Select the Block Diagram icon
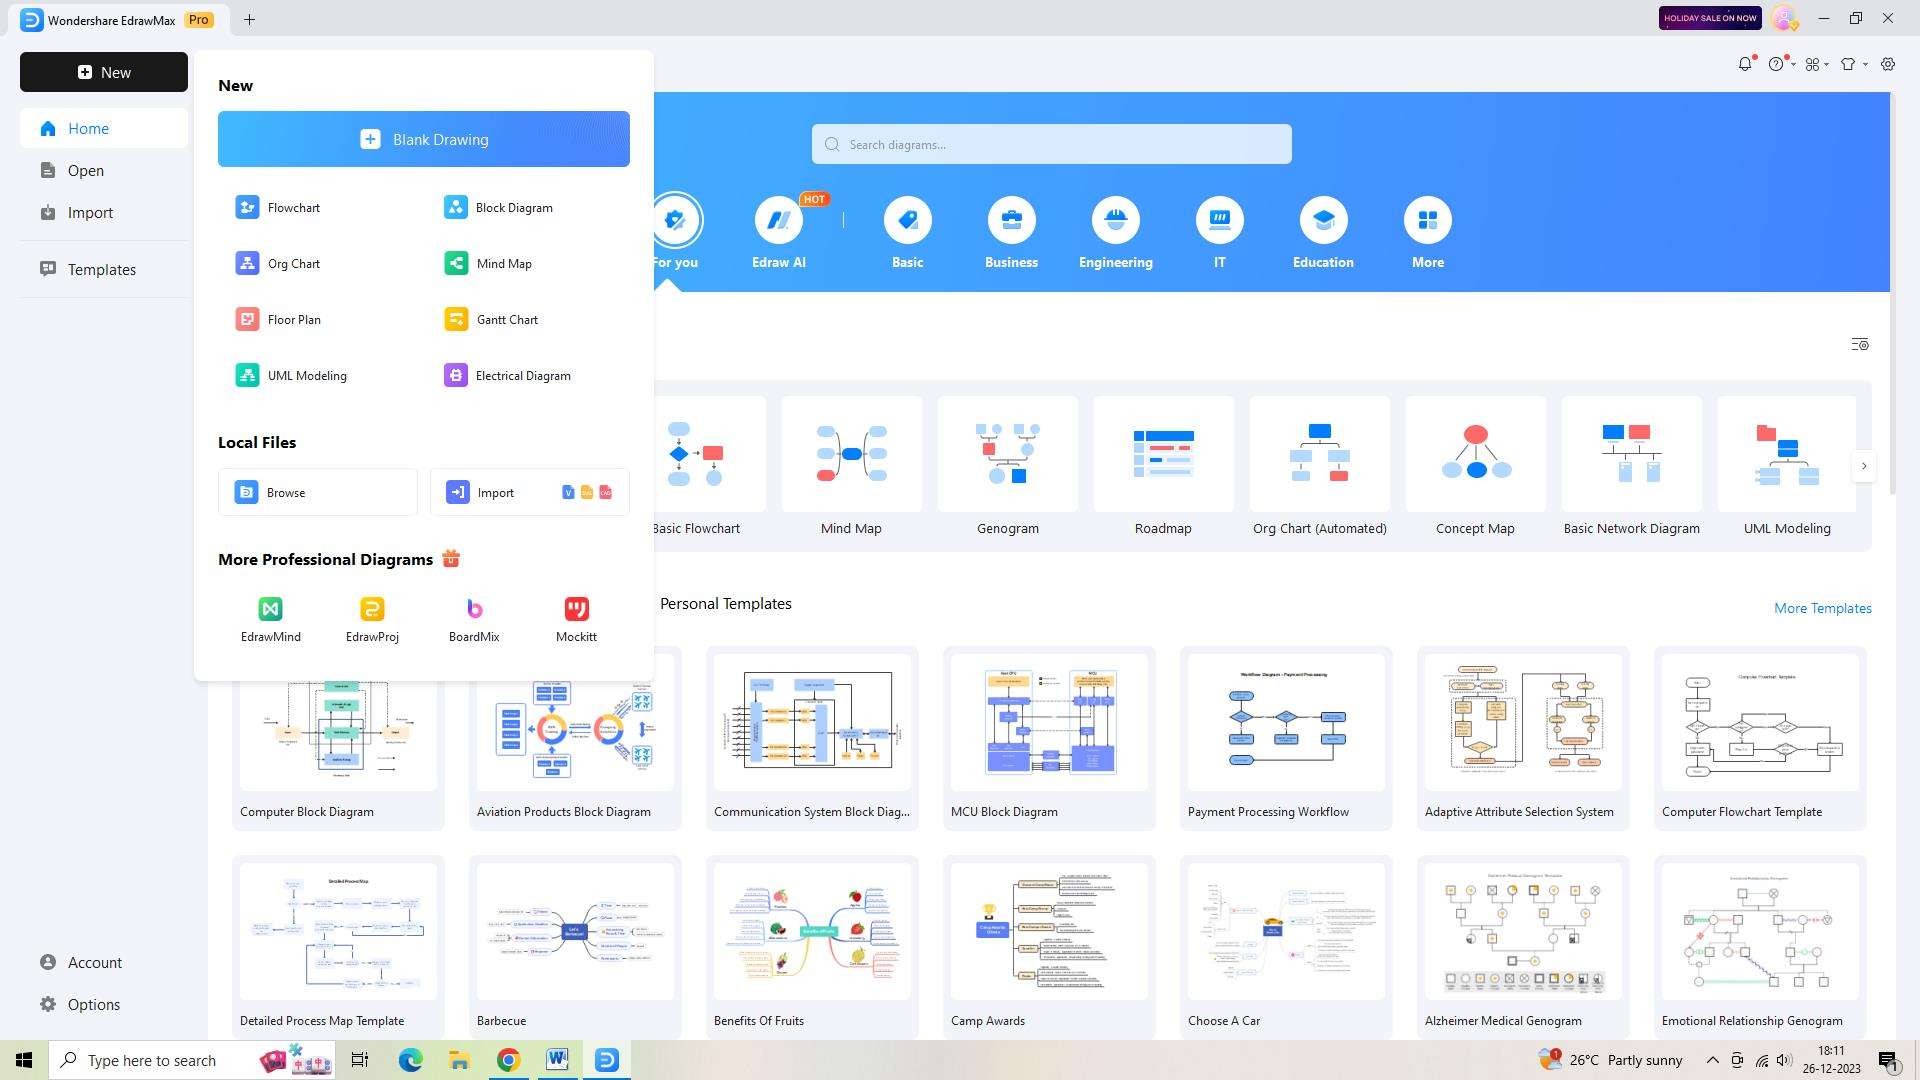 click(456, 207)
